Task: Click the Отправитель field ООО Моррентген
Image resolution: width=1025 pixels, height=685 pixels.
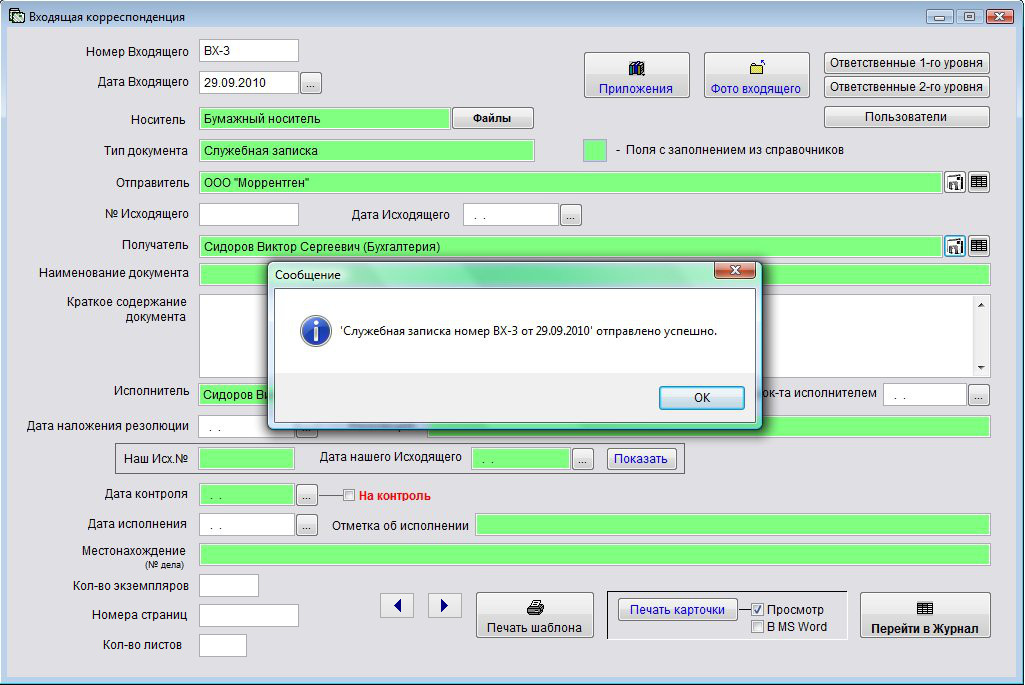Action: click(571, 182)
